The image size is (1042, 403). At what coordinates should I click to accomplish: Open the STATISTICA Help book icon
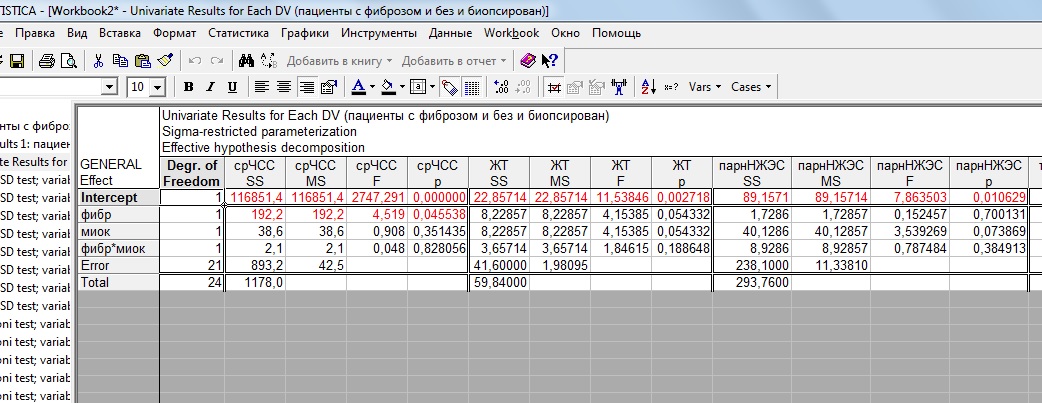click(527, 61)
